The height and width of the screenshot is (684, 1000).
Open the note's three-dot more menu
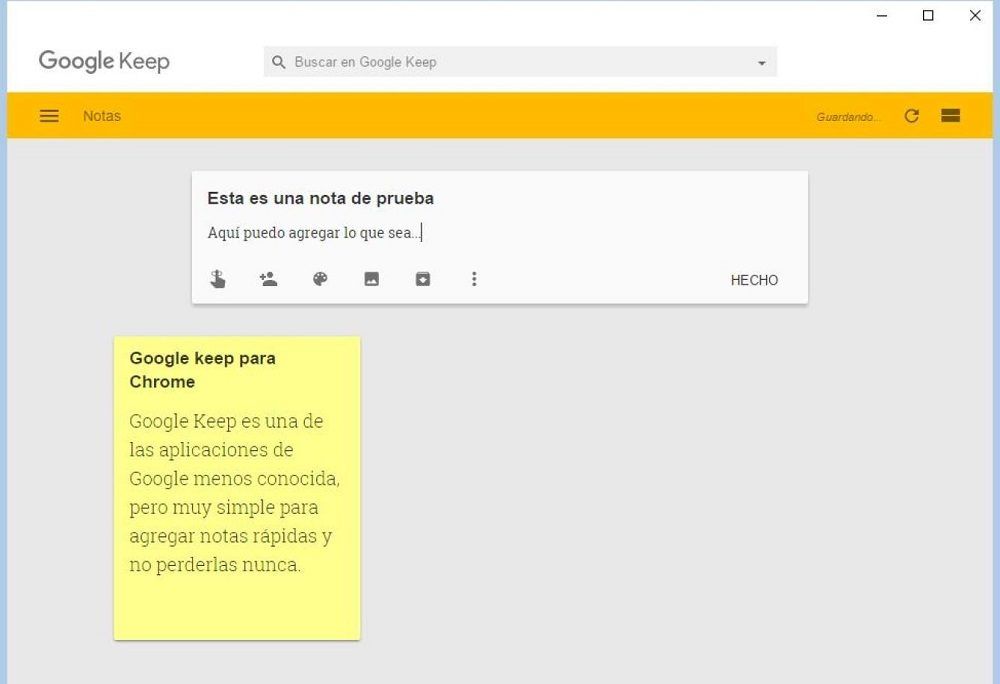pos(474,279)
